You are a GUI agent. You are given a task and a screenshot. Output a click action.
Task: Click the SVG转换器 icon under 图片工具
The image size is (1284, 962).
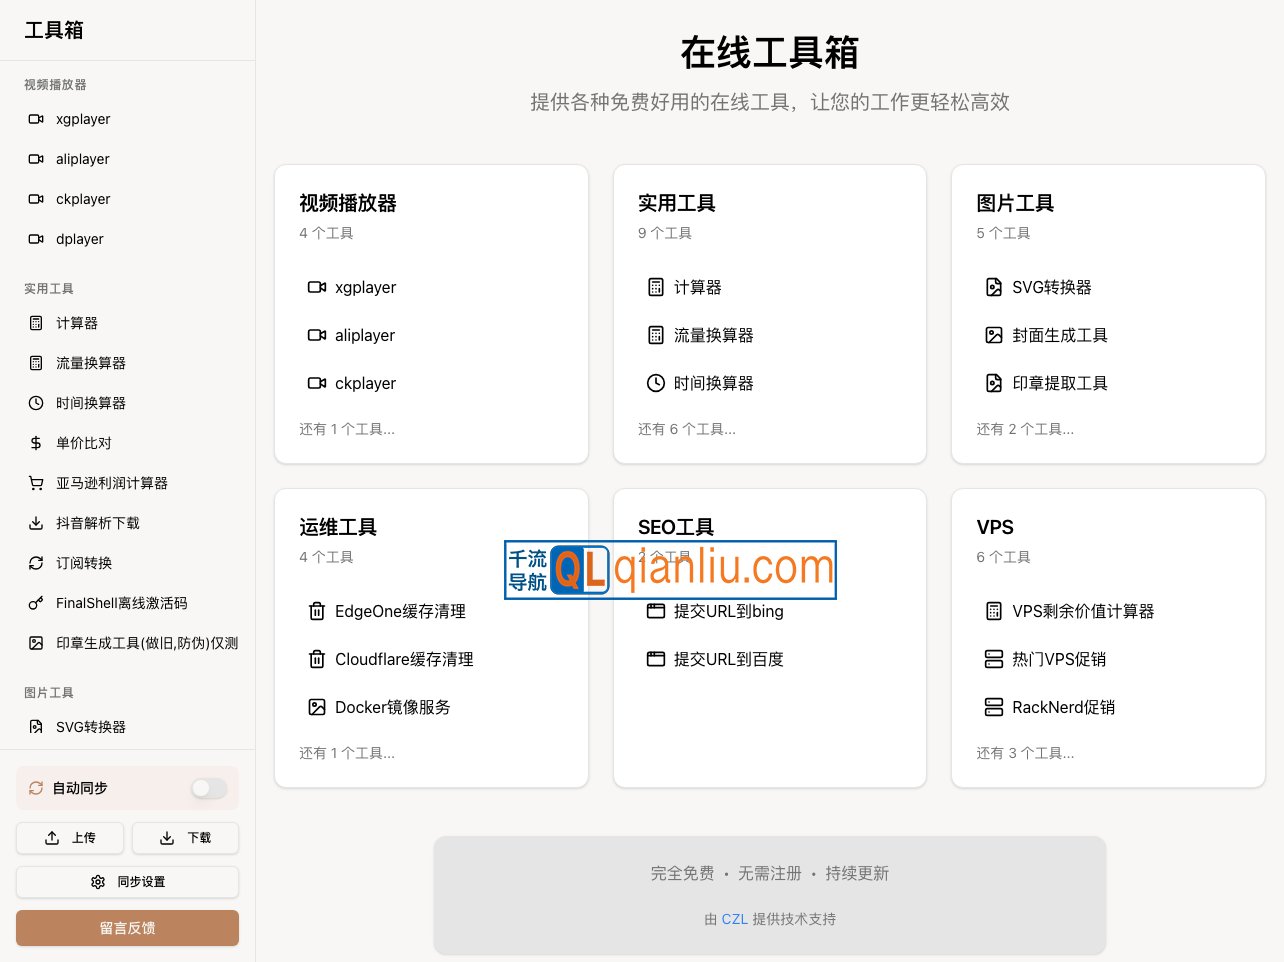(35, 727)
